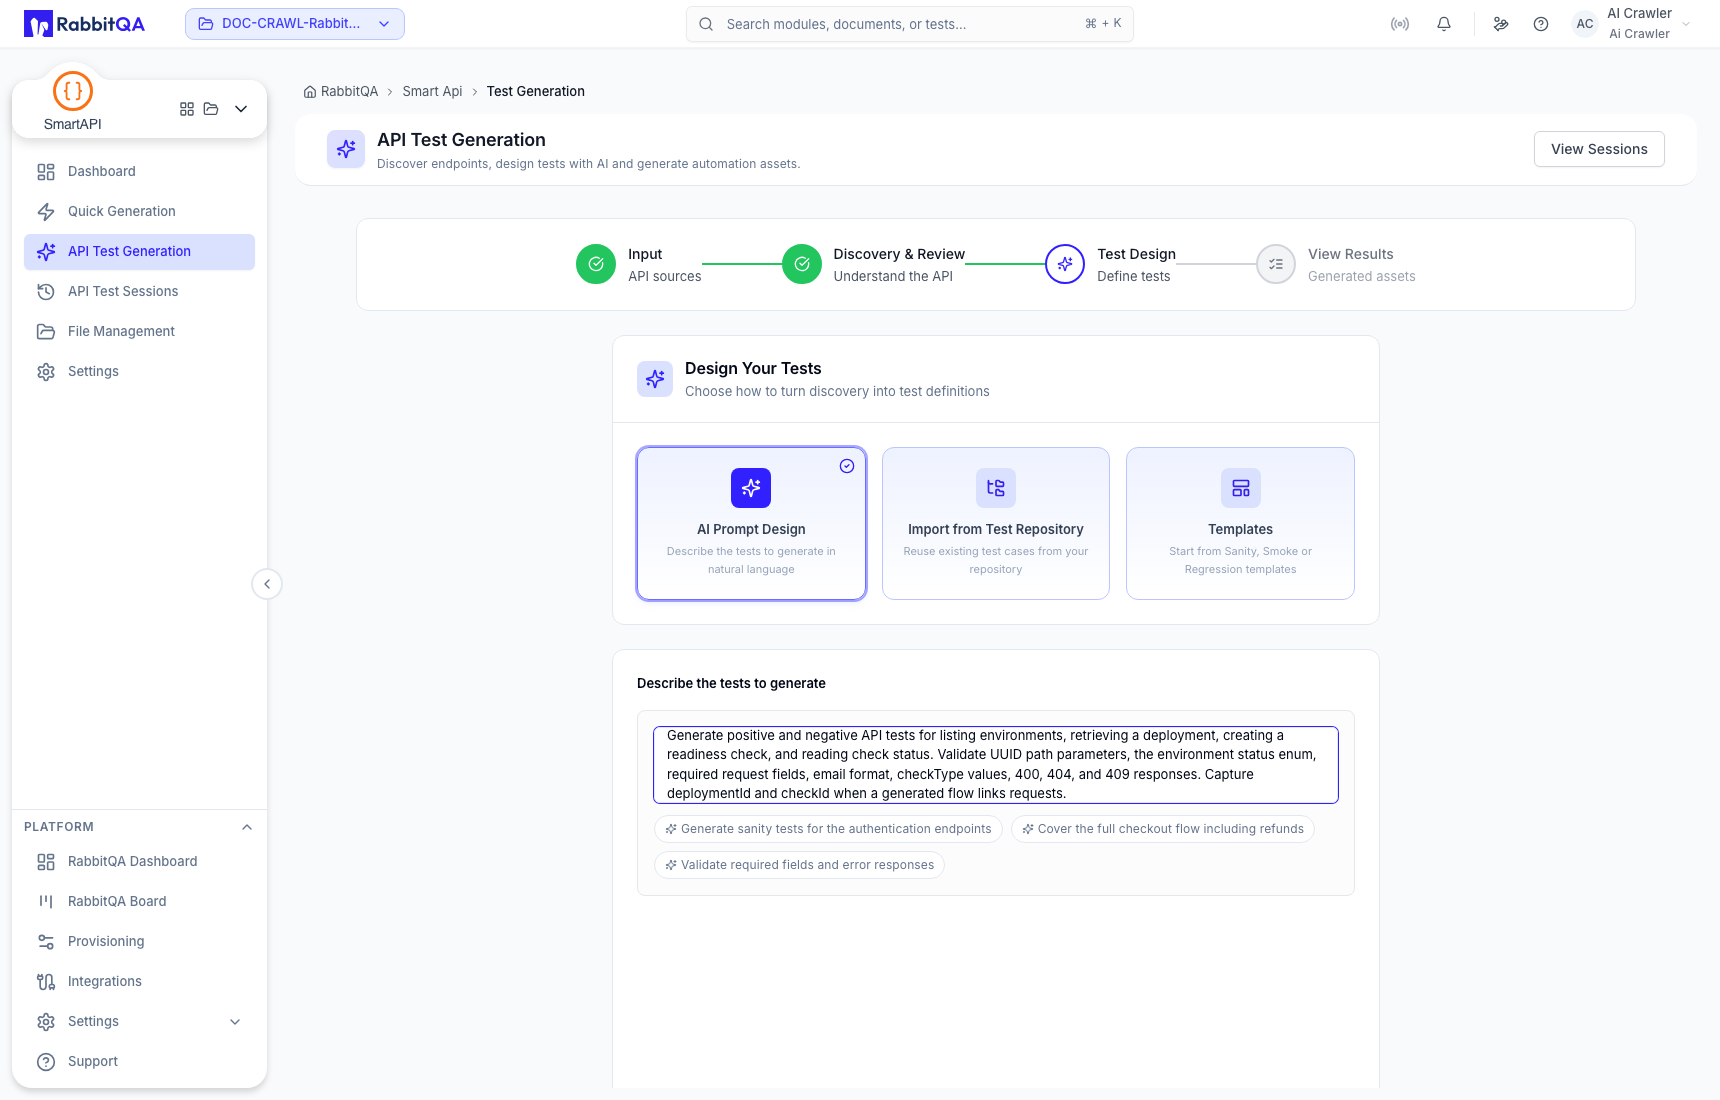Image resolution: width=1720 pixels, height=1100 pixels.
Task: Open SmartAPI Settings in sidebar
Action: click(139, 372)
